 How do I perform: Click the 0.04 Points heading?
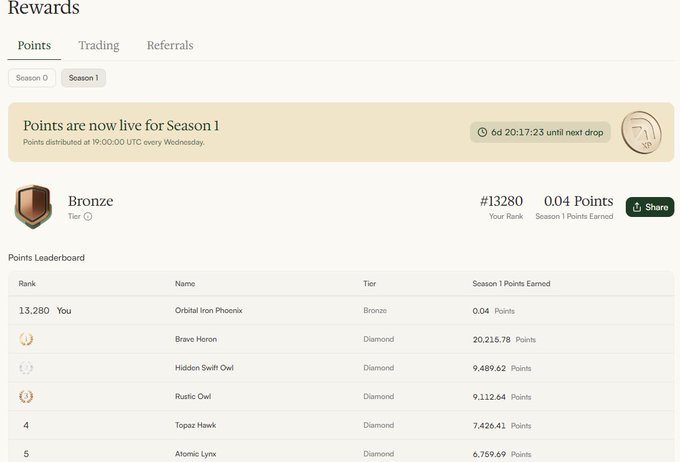pyautogui.click(x=579, y=201)
